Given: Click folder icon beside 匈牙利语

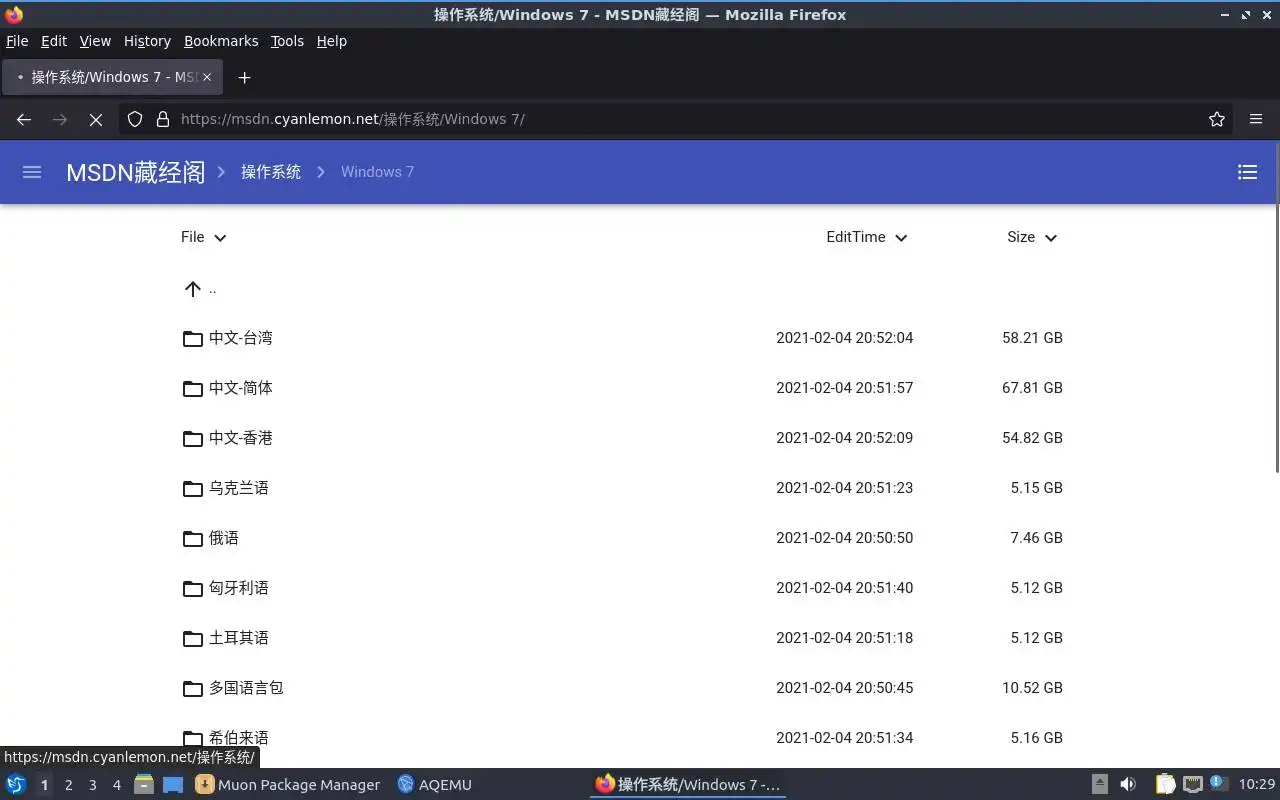Looking at the screenshot, I should click(x=193, y=588).
